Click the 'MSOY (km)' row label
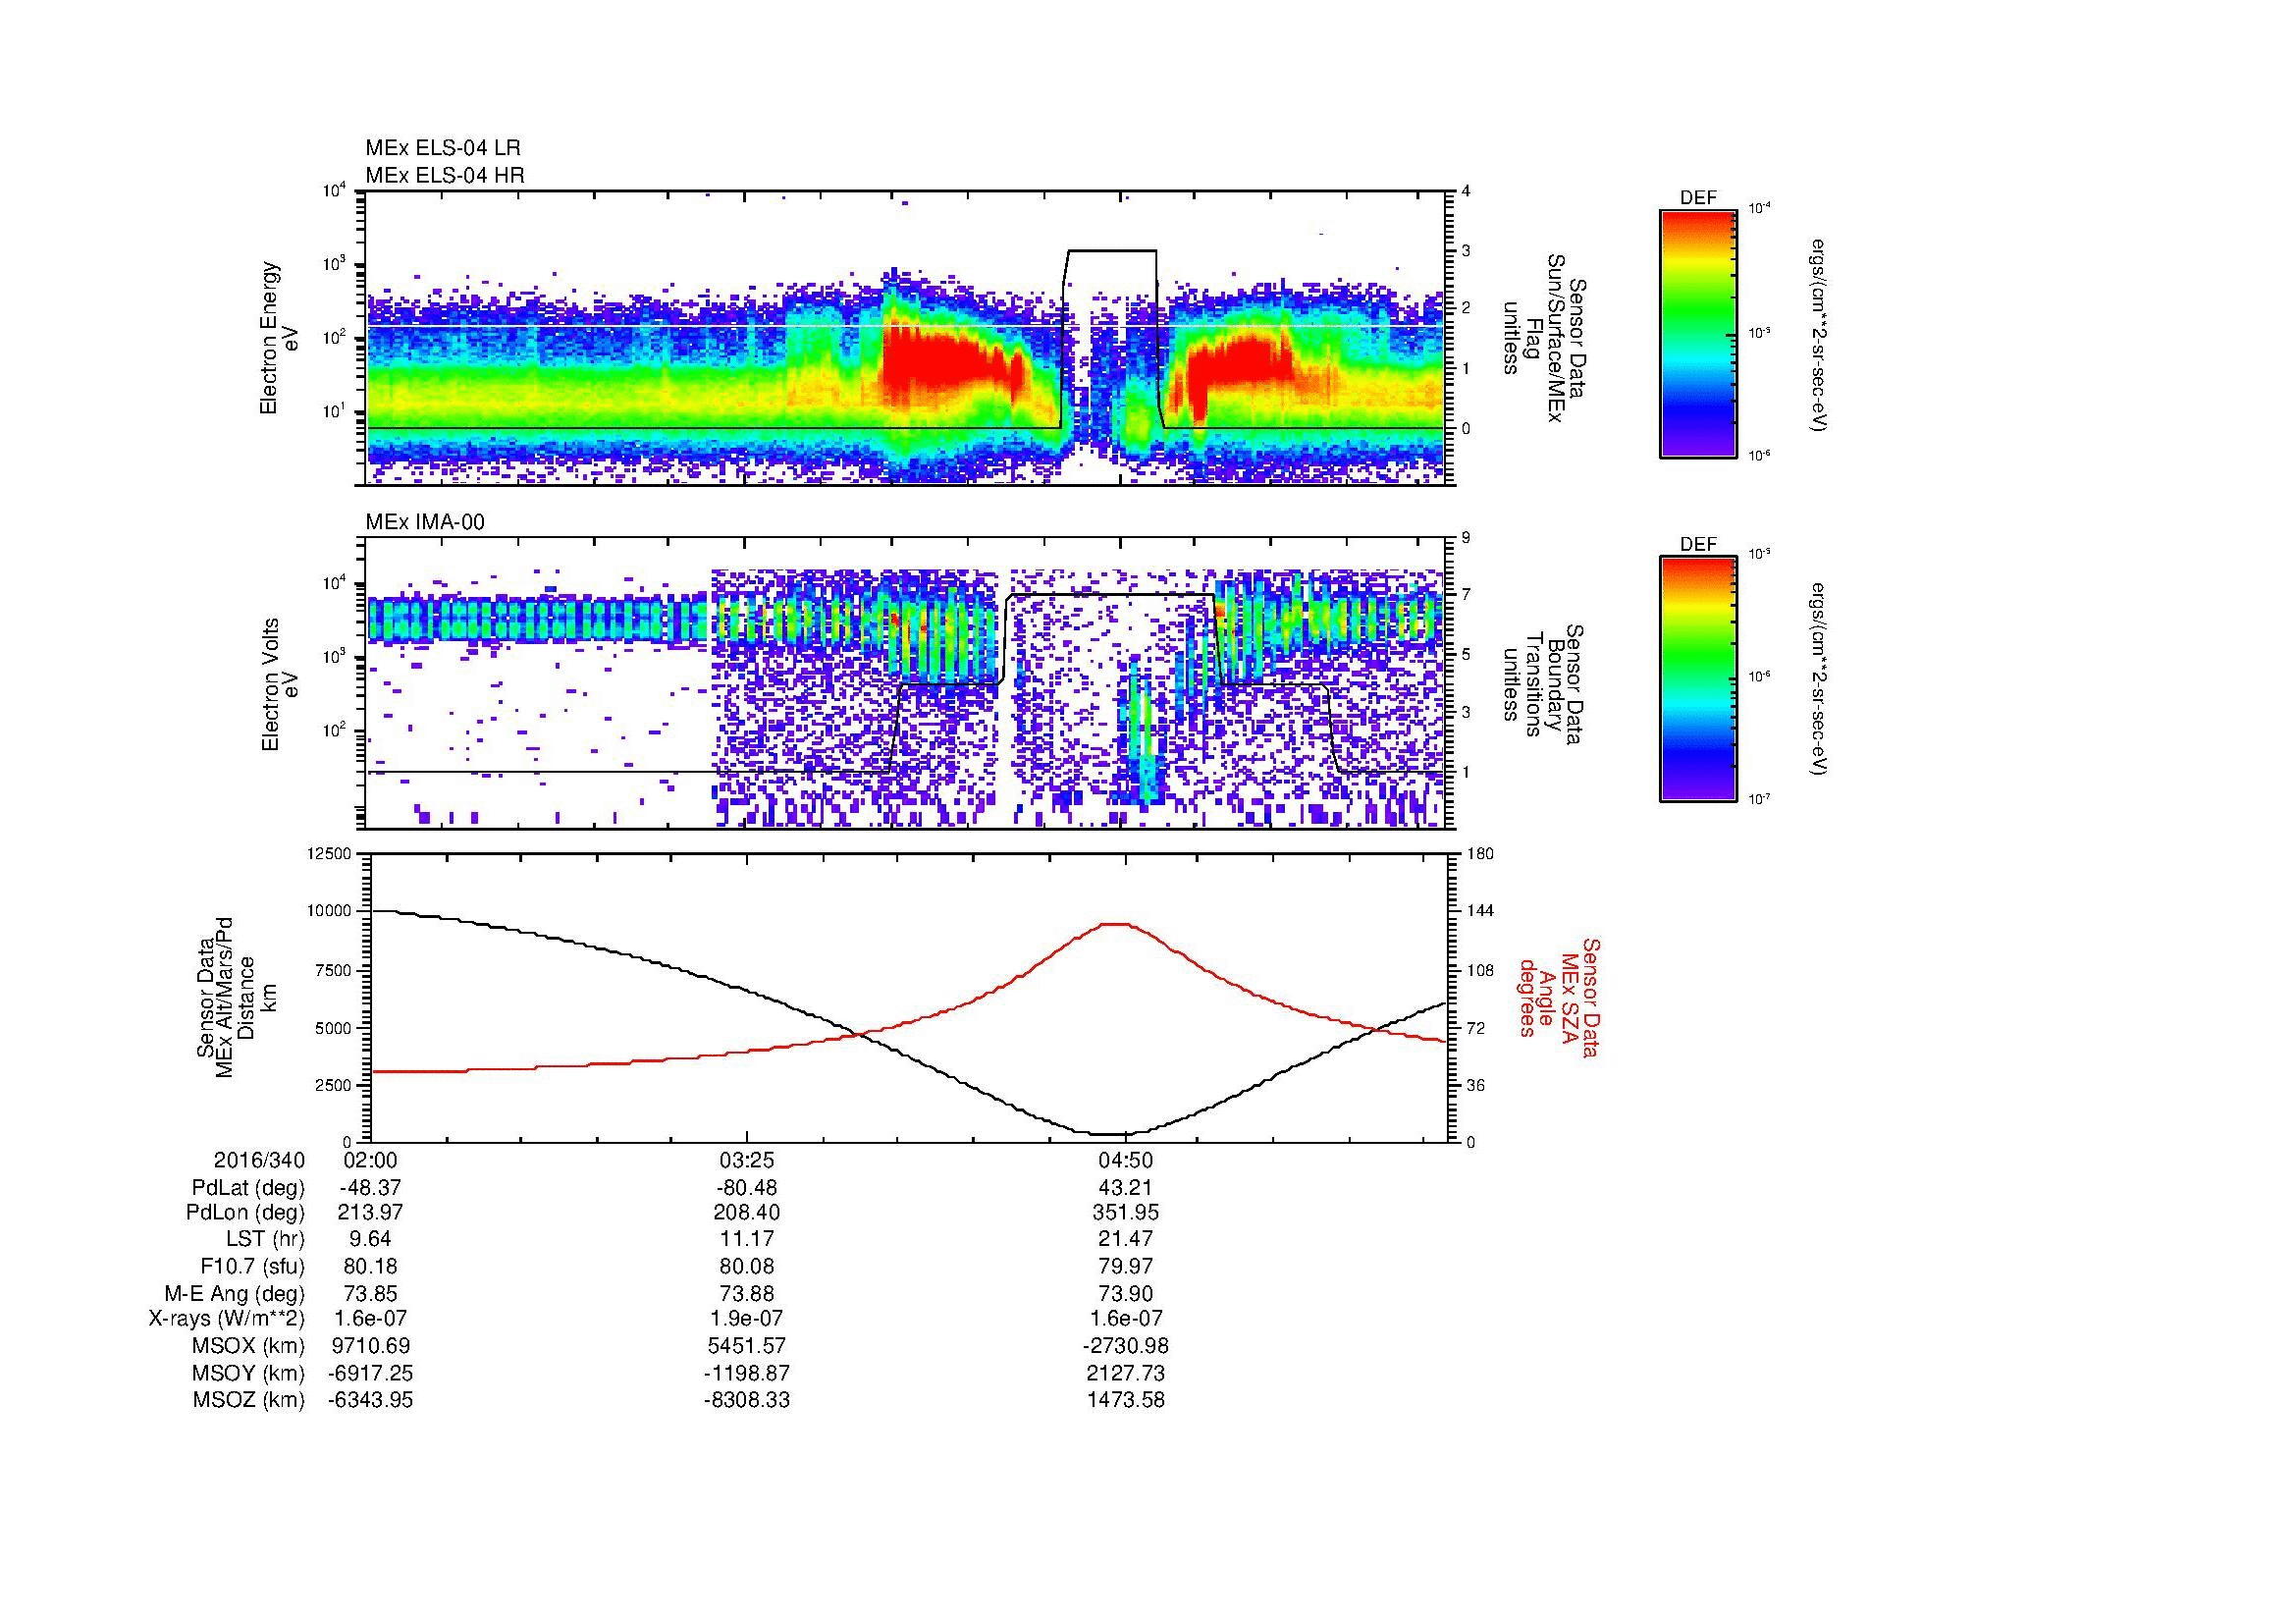The width and height of the screenshot is (2296, 1623). click(x=249, y=1374)
